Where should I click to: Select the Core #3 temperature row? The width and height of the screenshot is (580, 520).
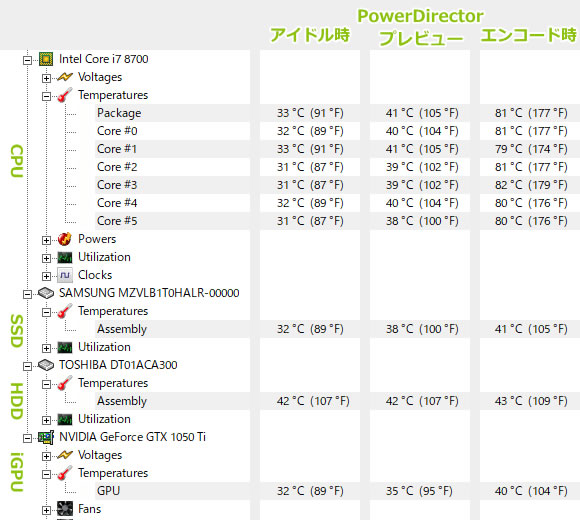coord(337,185)
